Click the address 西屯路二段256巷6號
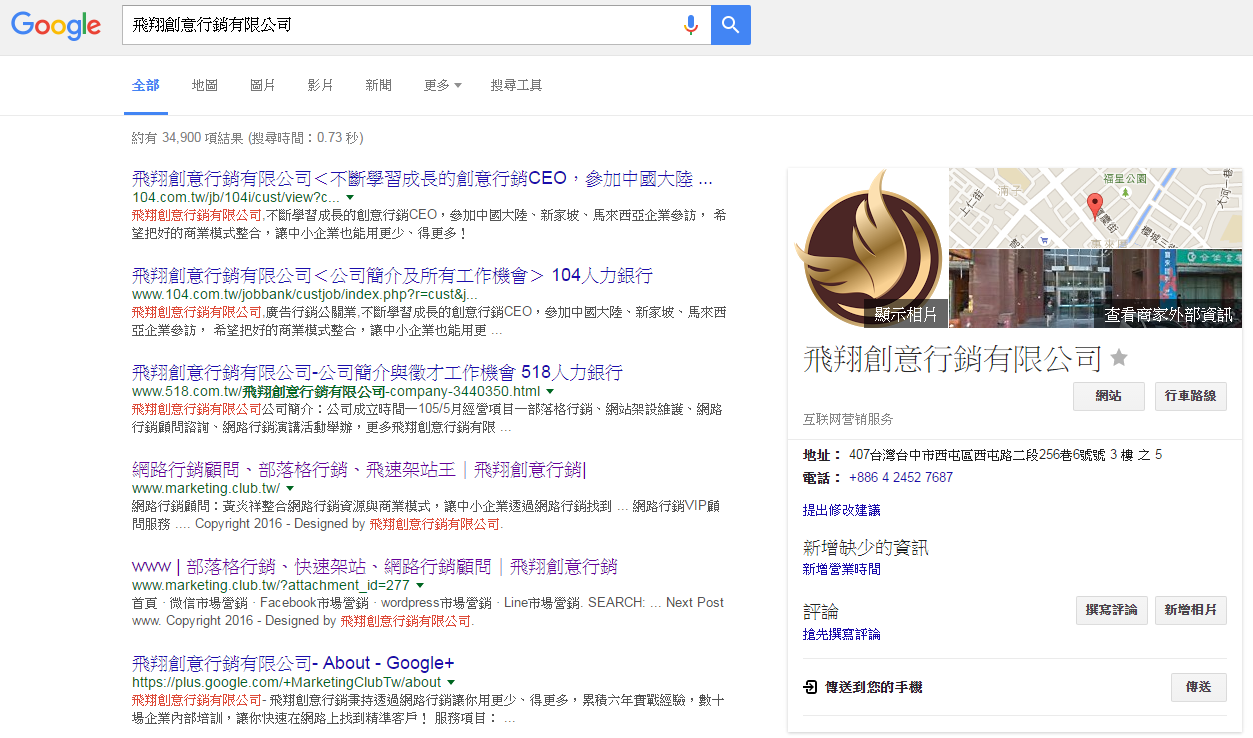1253x738 pixels. point(1005,455)
